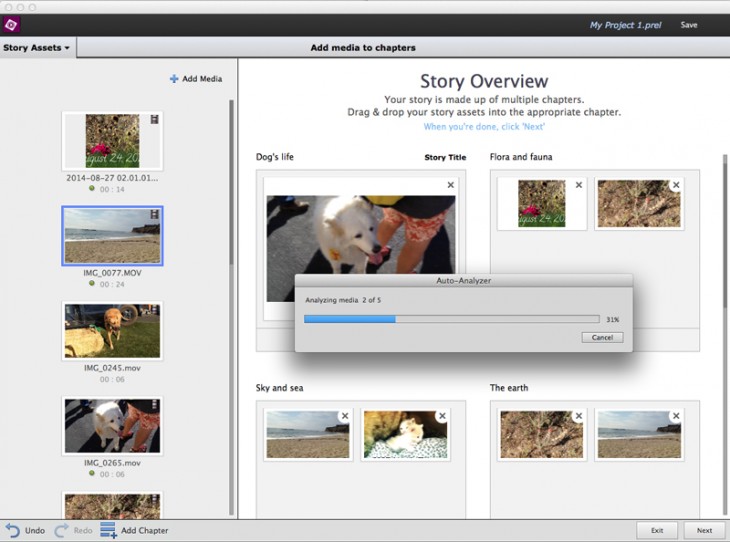Screen dimensions: 730x542
Task: Click Save in the top bar
Action: point(689,25)
